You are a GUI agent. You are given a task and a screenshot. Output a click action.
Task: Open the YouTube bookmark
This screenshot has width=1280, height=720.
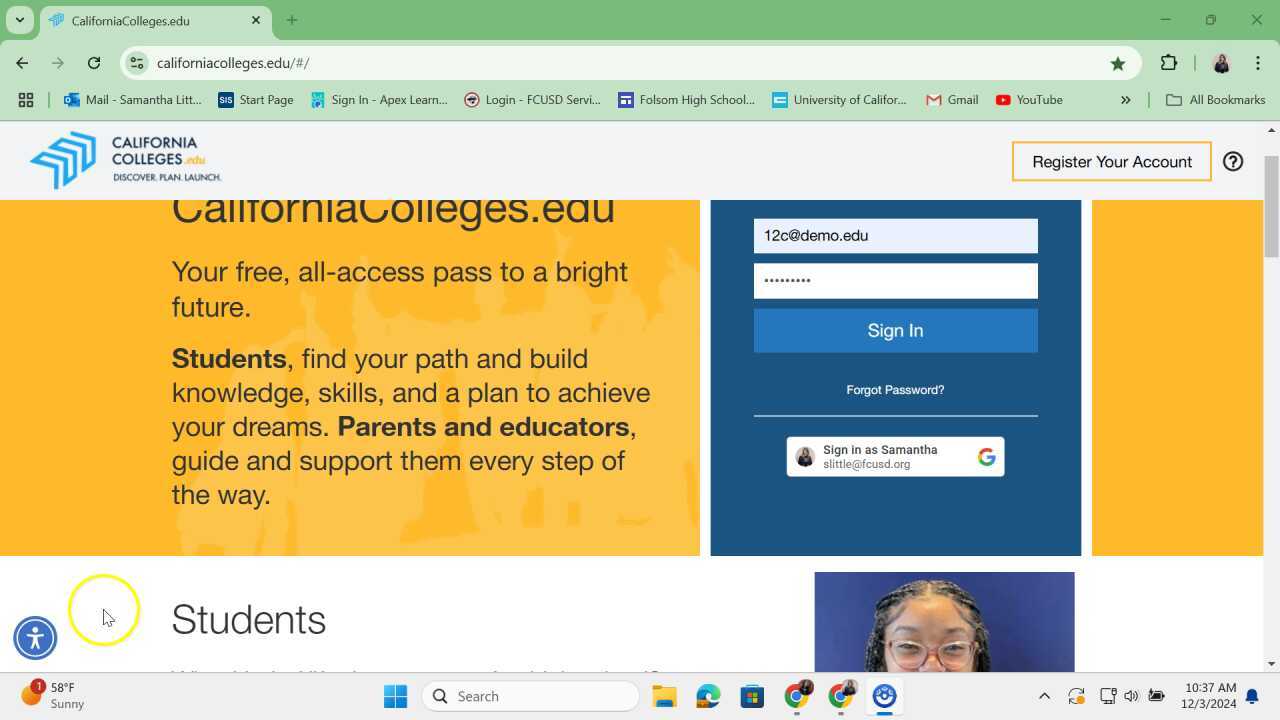(1029, 100)
